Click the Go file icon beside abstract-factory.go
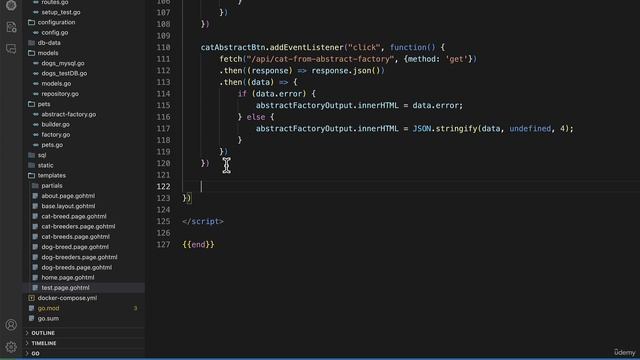 point(36,114)
